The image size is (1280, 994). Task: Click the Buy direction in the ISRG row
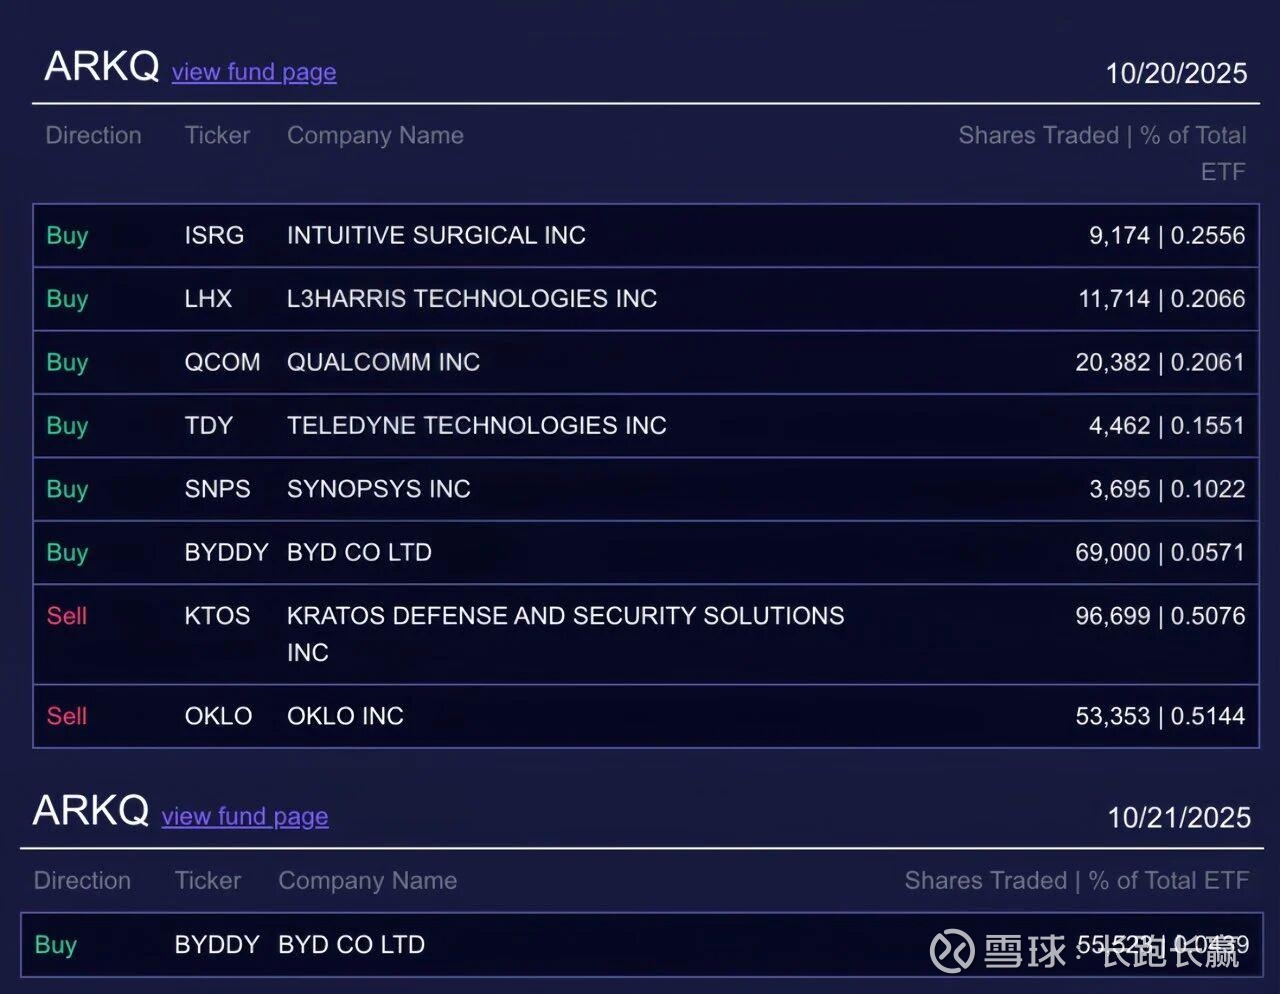[x=67, y=236]
